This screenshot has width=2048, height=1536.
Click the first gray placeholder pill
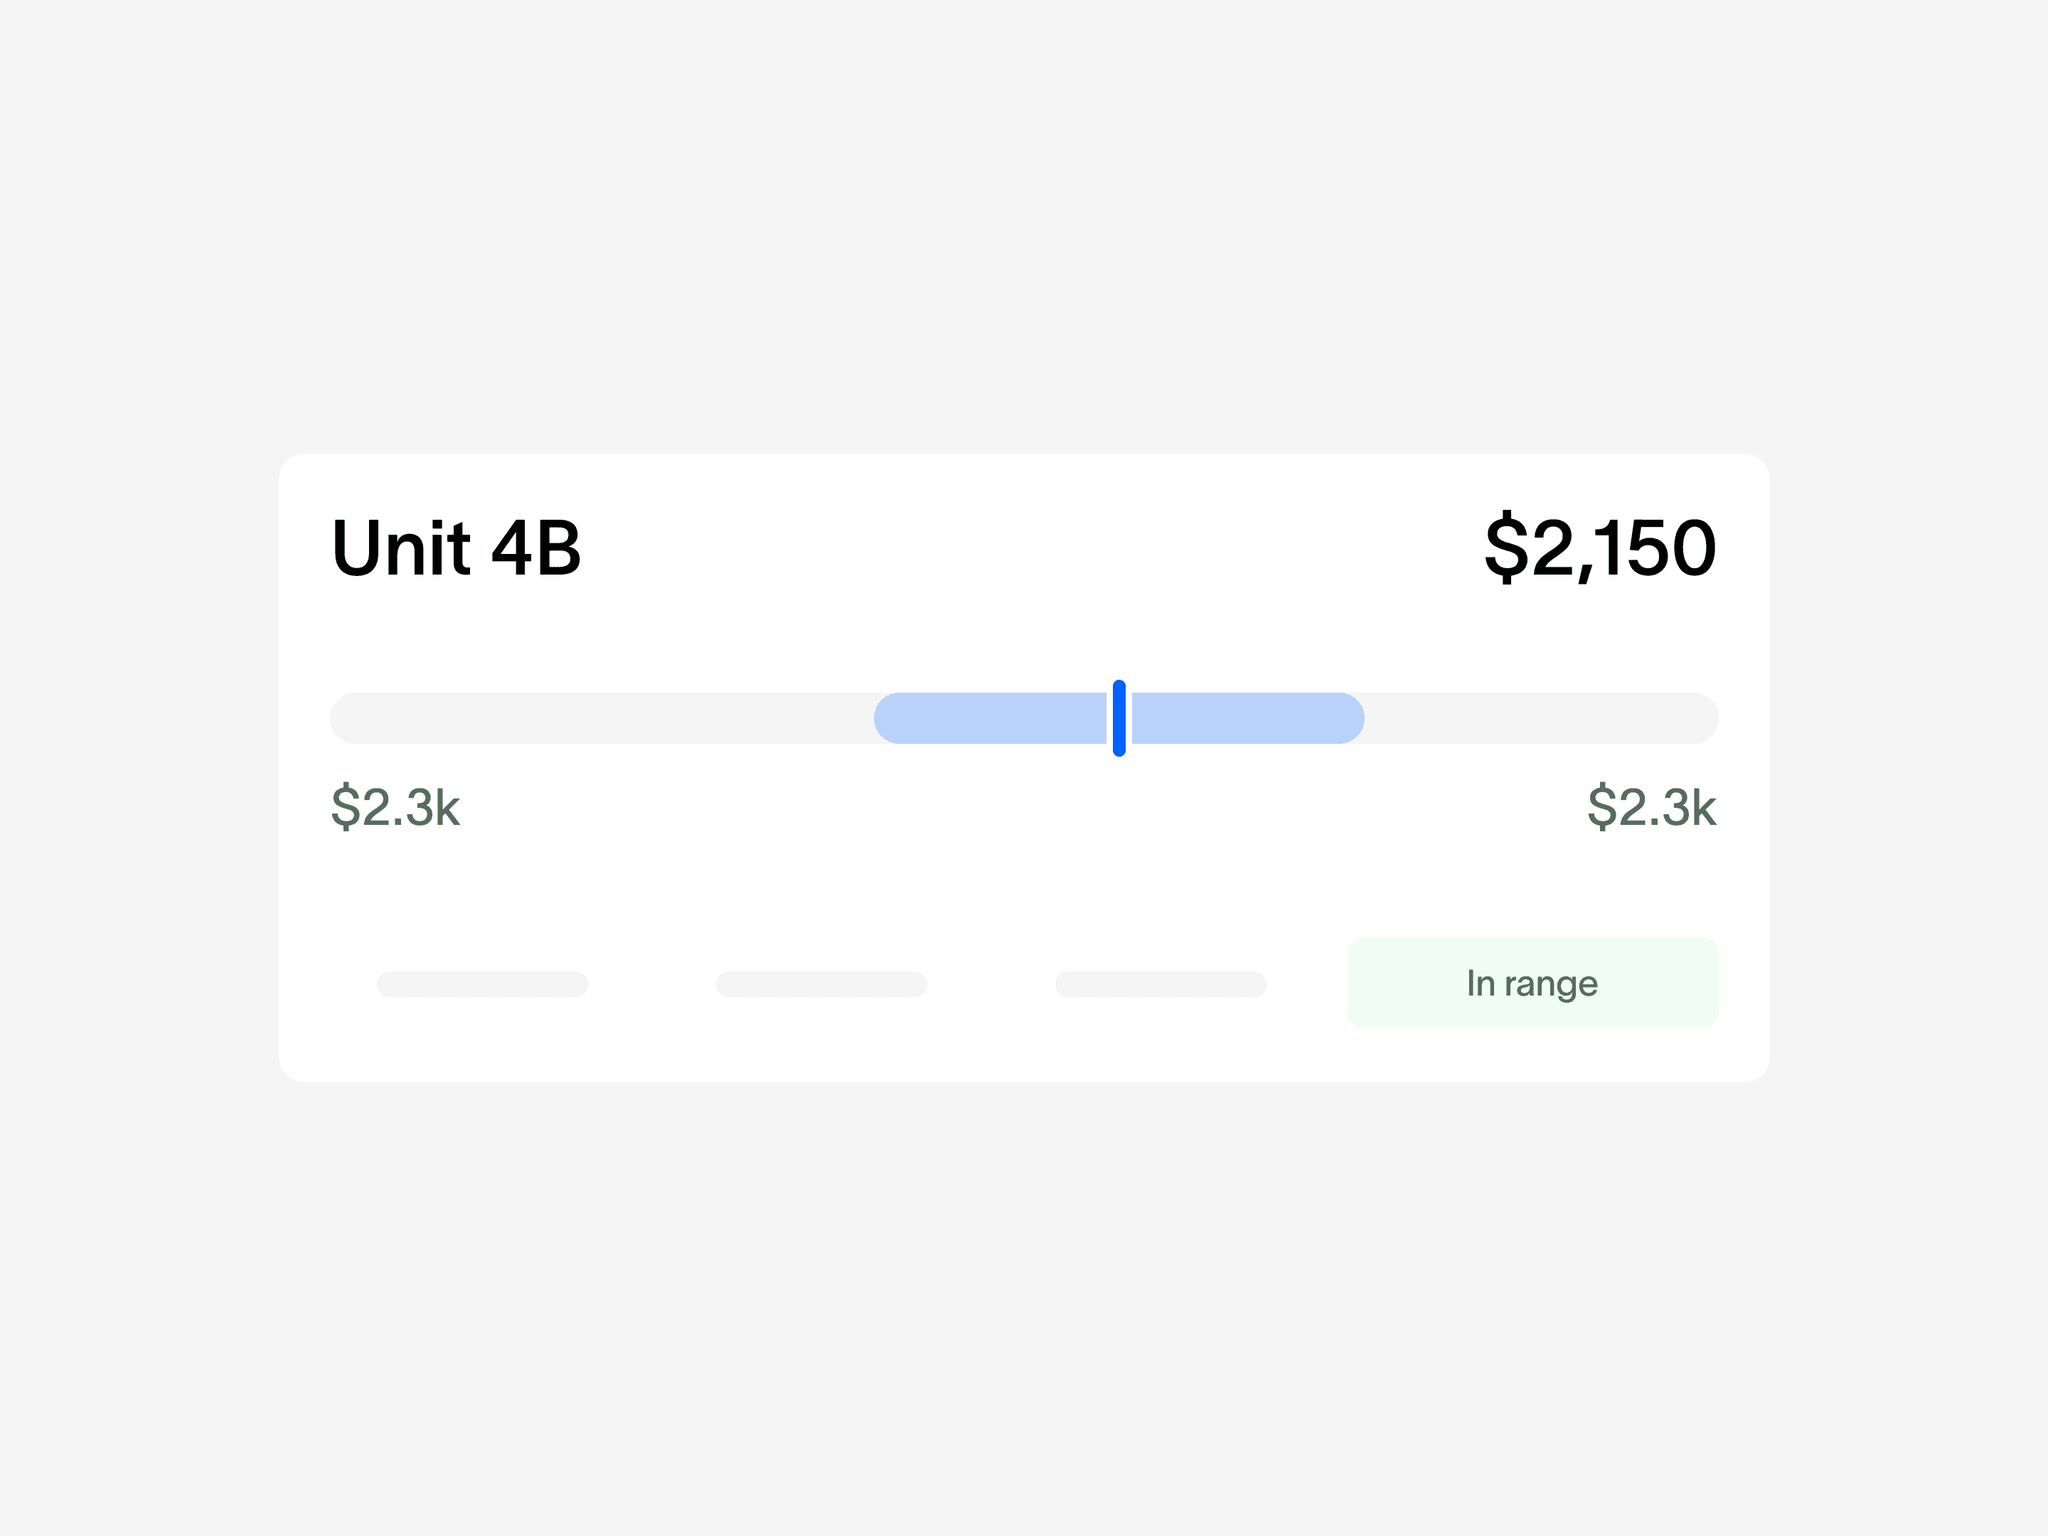coord(482,984)
